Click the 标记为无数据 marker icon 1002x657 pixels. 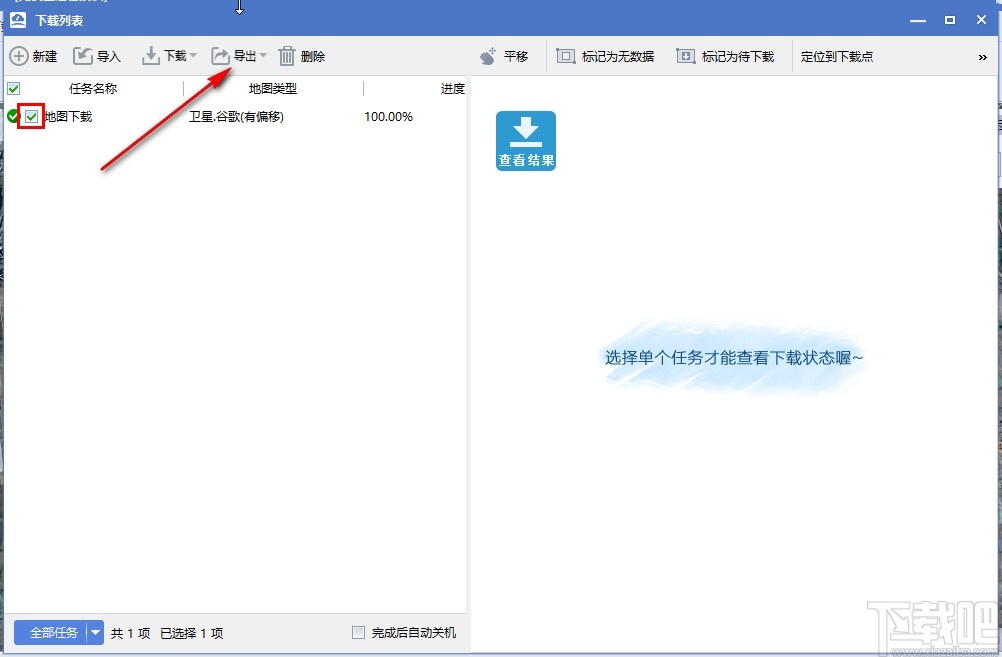[x=563, y=56]
